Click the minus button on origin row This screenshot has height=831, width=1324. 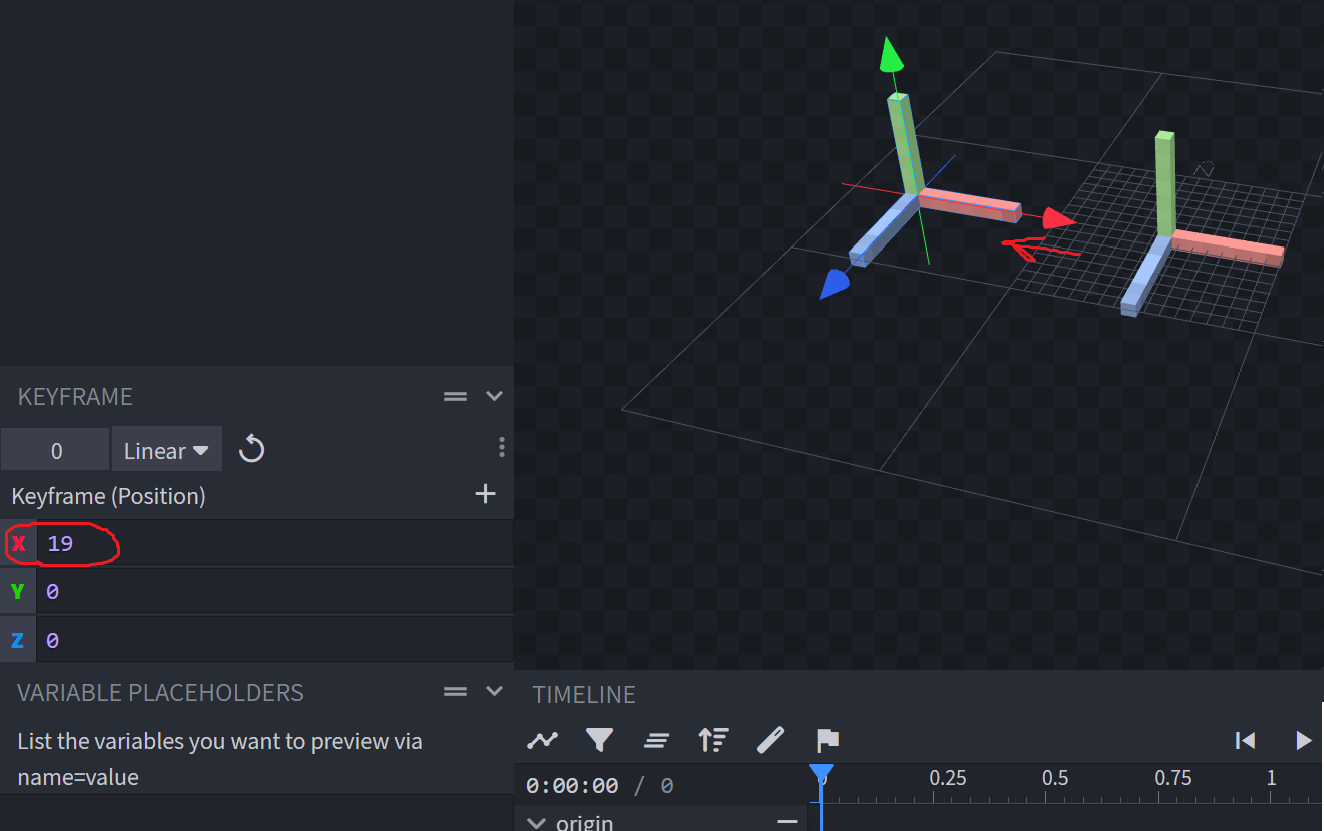pos(788,822)
